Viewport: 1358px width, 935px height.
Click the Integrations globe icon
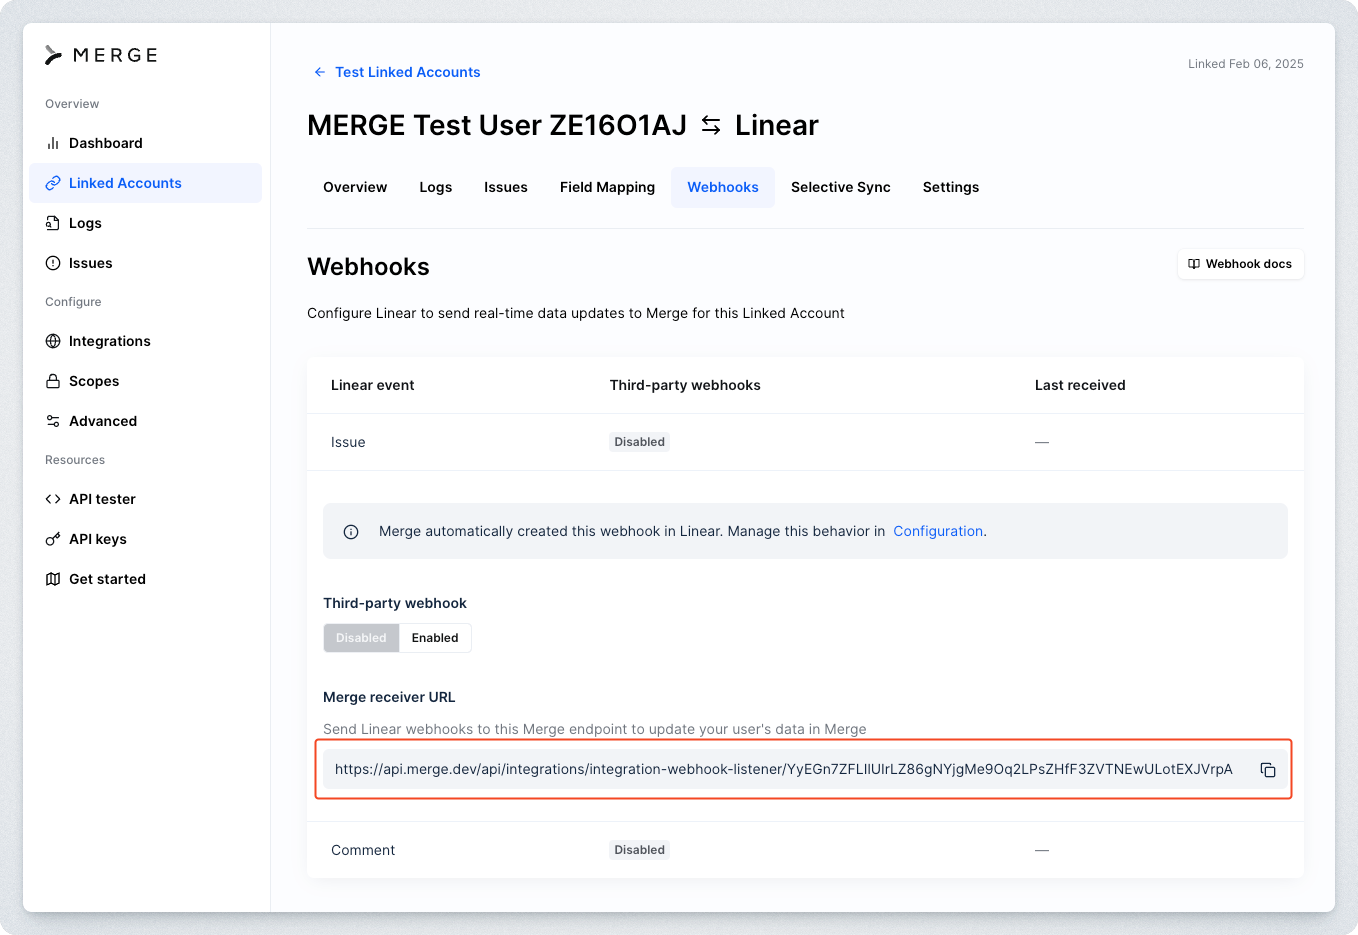click(53, 341)
